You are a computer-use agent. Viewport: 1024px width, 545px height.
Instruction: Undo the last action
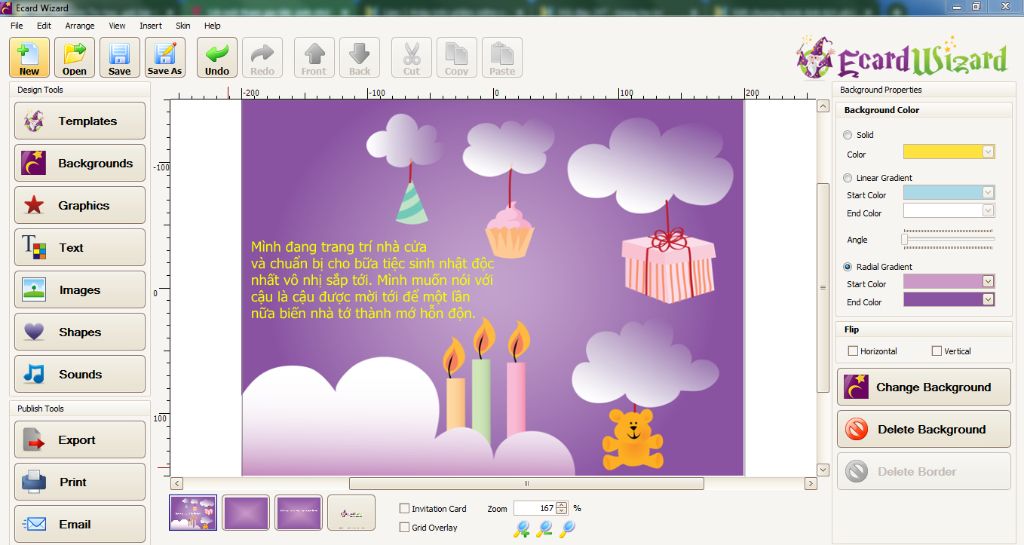pos(217,57)
